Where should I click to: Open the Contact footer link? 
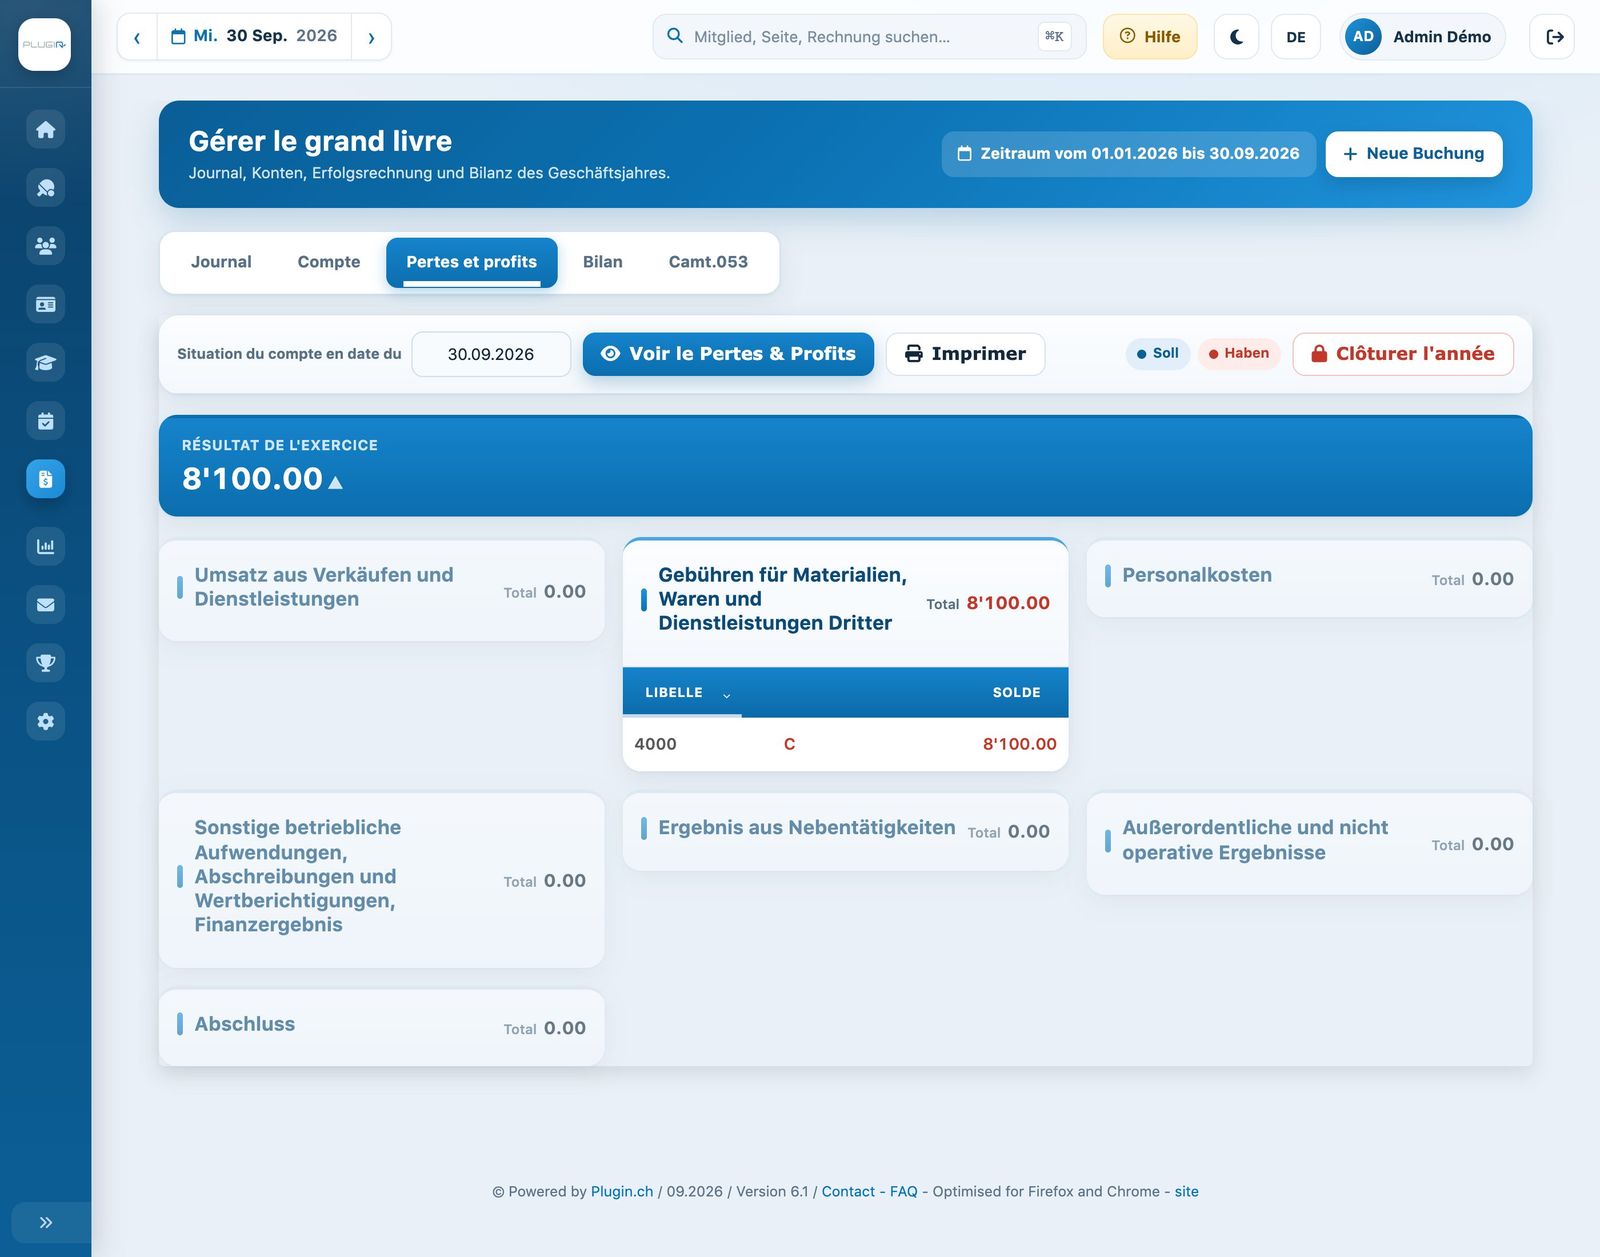pos(848,1191)
